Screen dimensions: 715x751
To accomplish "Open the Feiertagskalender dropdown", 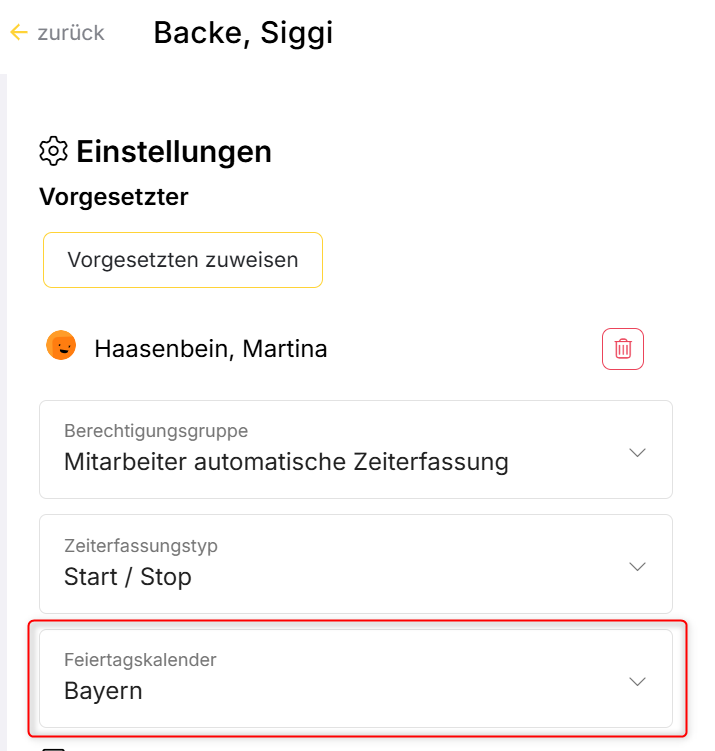I will (x=355, y=678).
